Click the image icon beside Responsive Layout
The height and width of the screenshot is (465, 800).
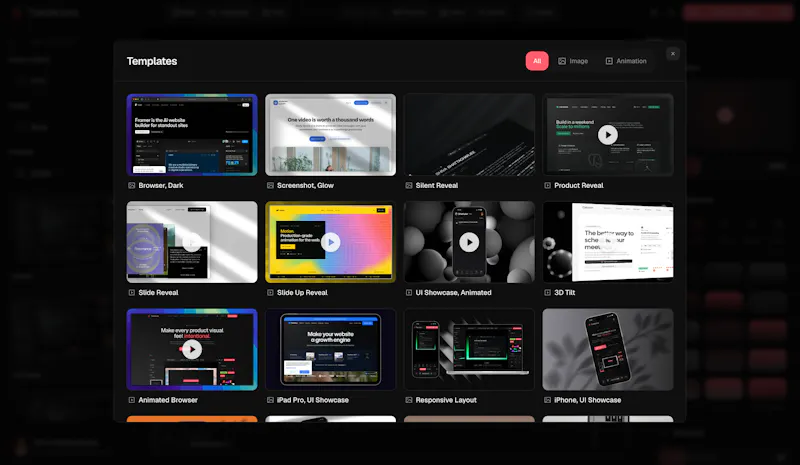(x=409, y=400)
